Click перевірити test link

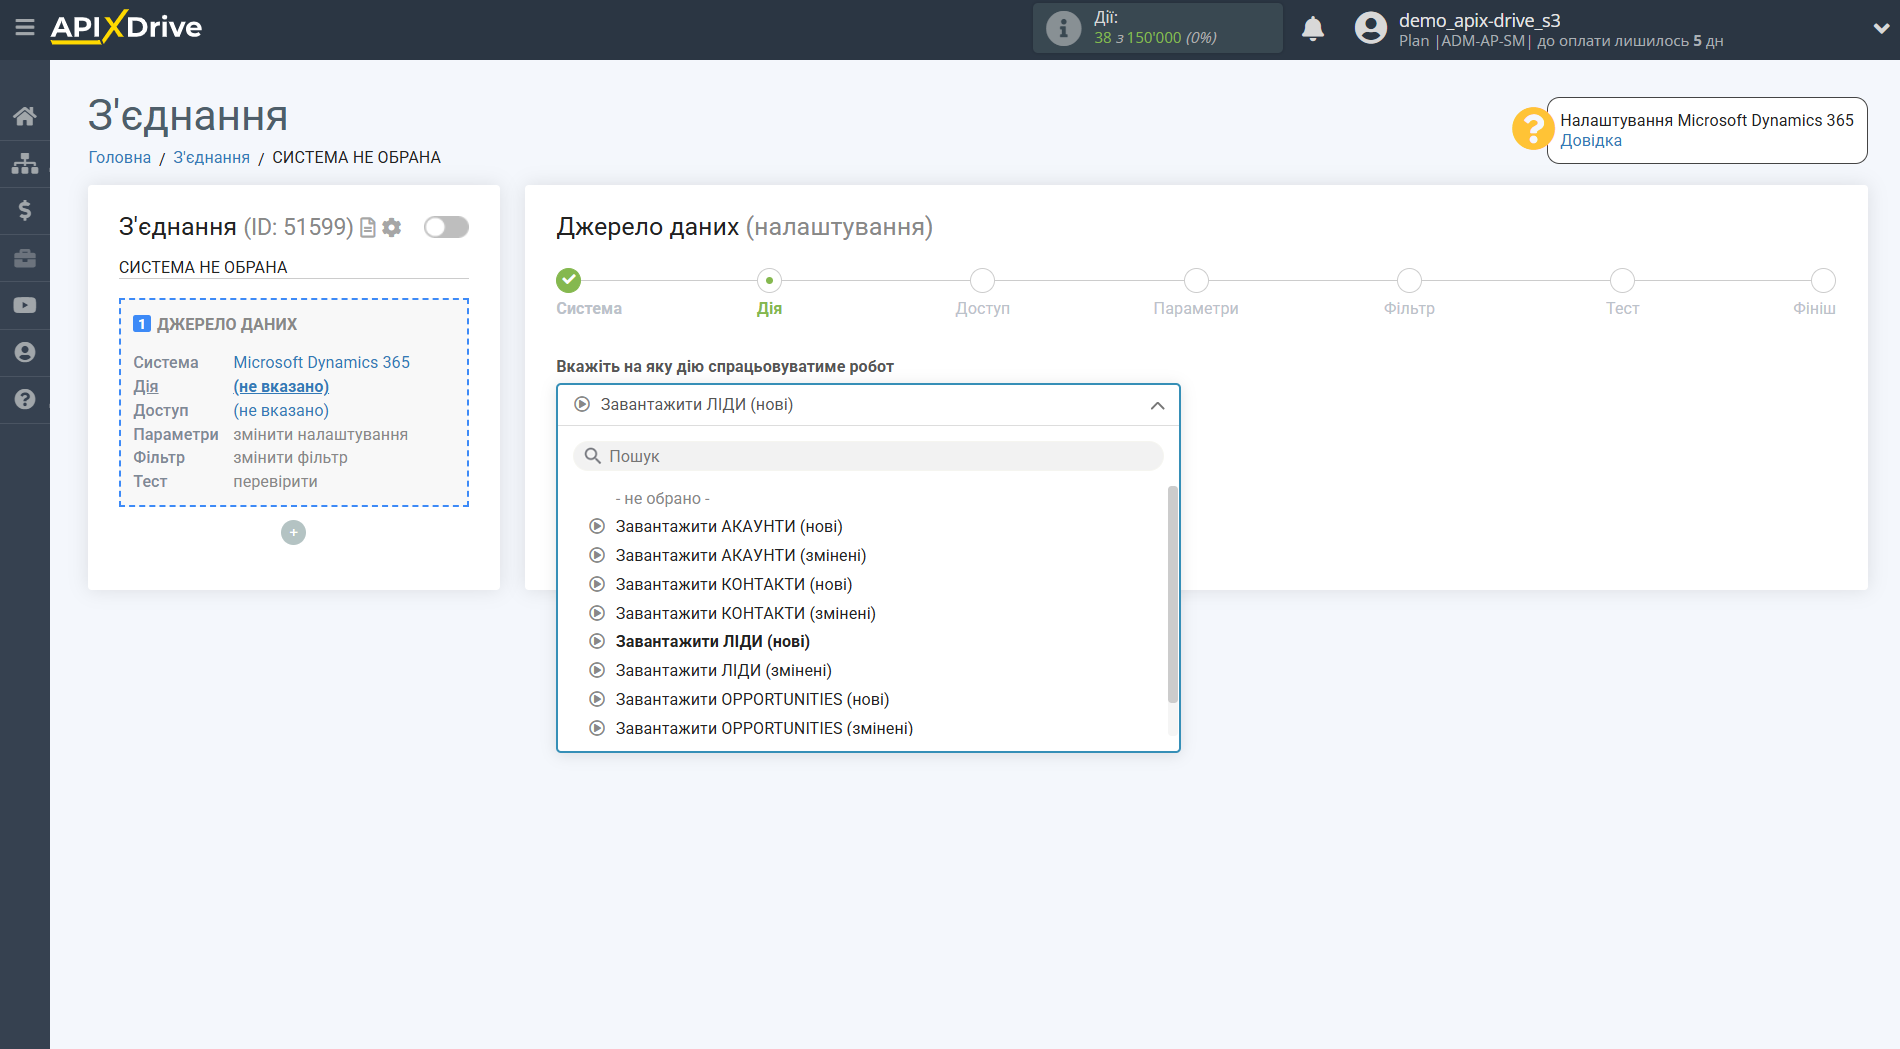click(x=275, y=481)
